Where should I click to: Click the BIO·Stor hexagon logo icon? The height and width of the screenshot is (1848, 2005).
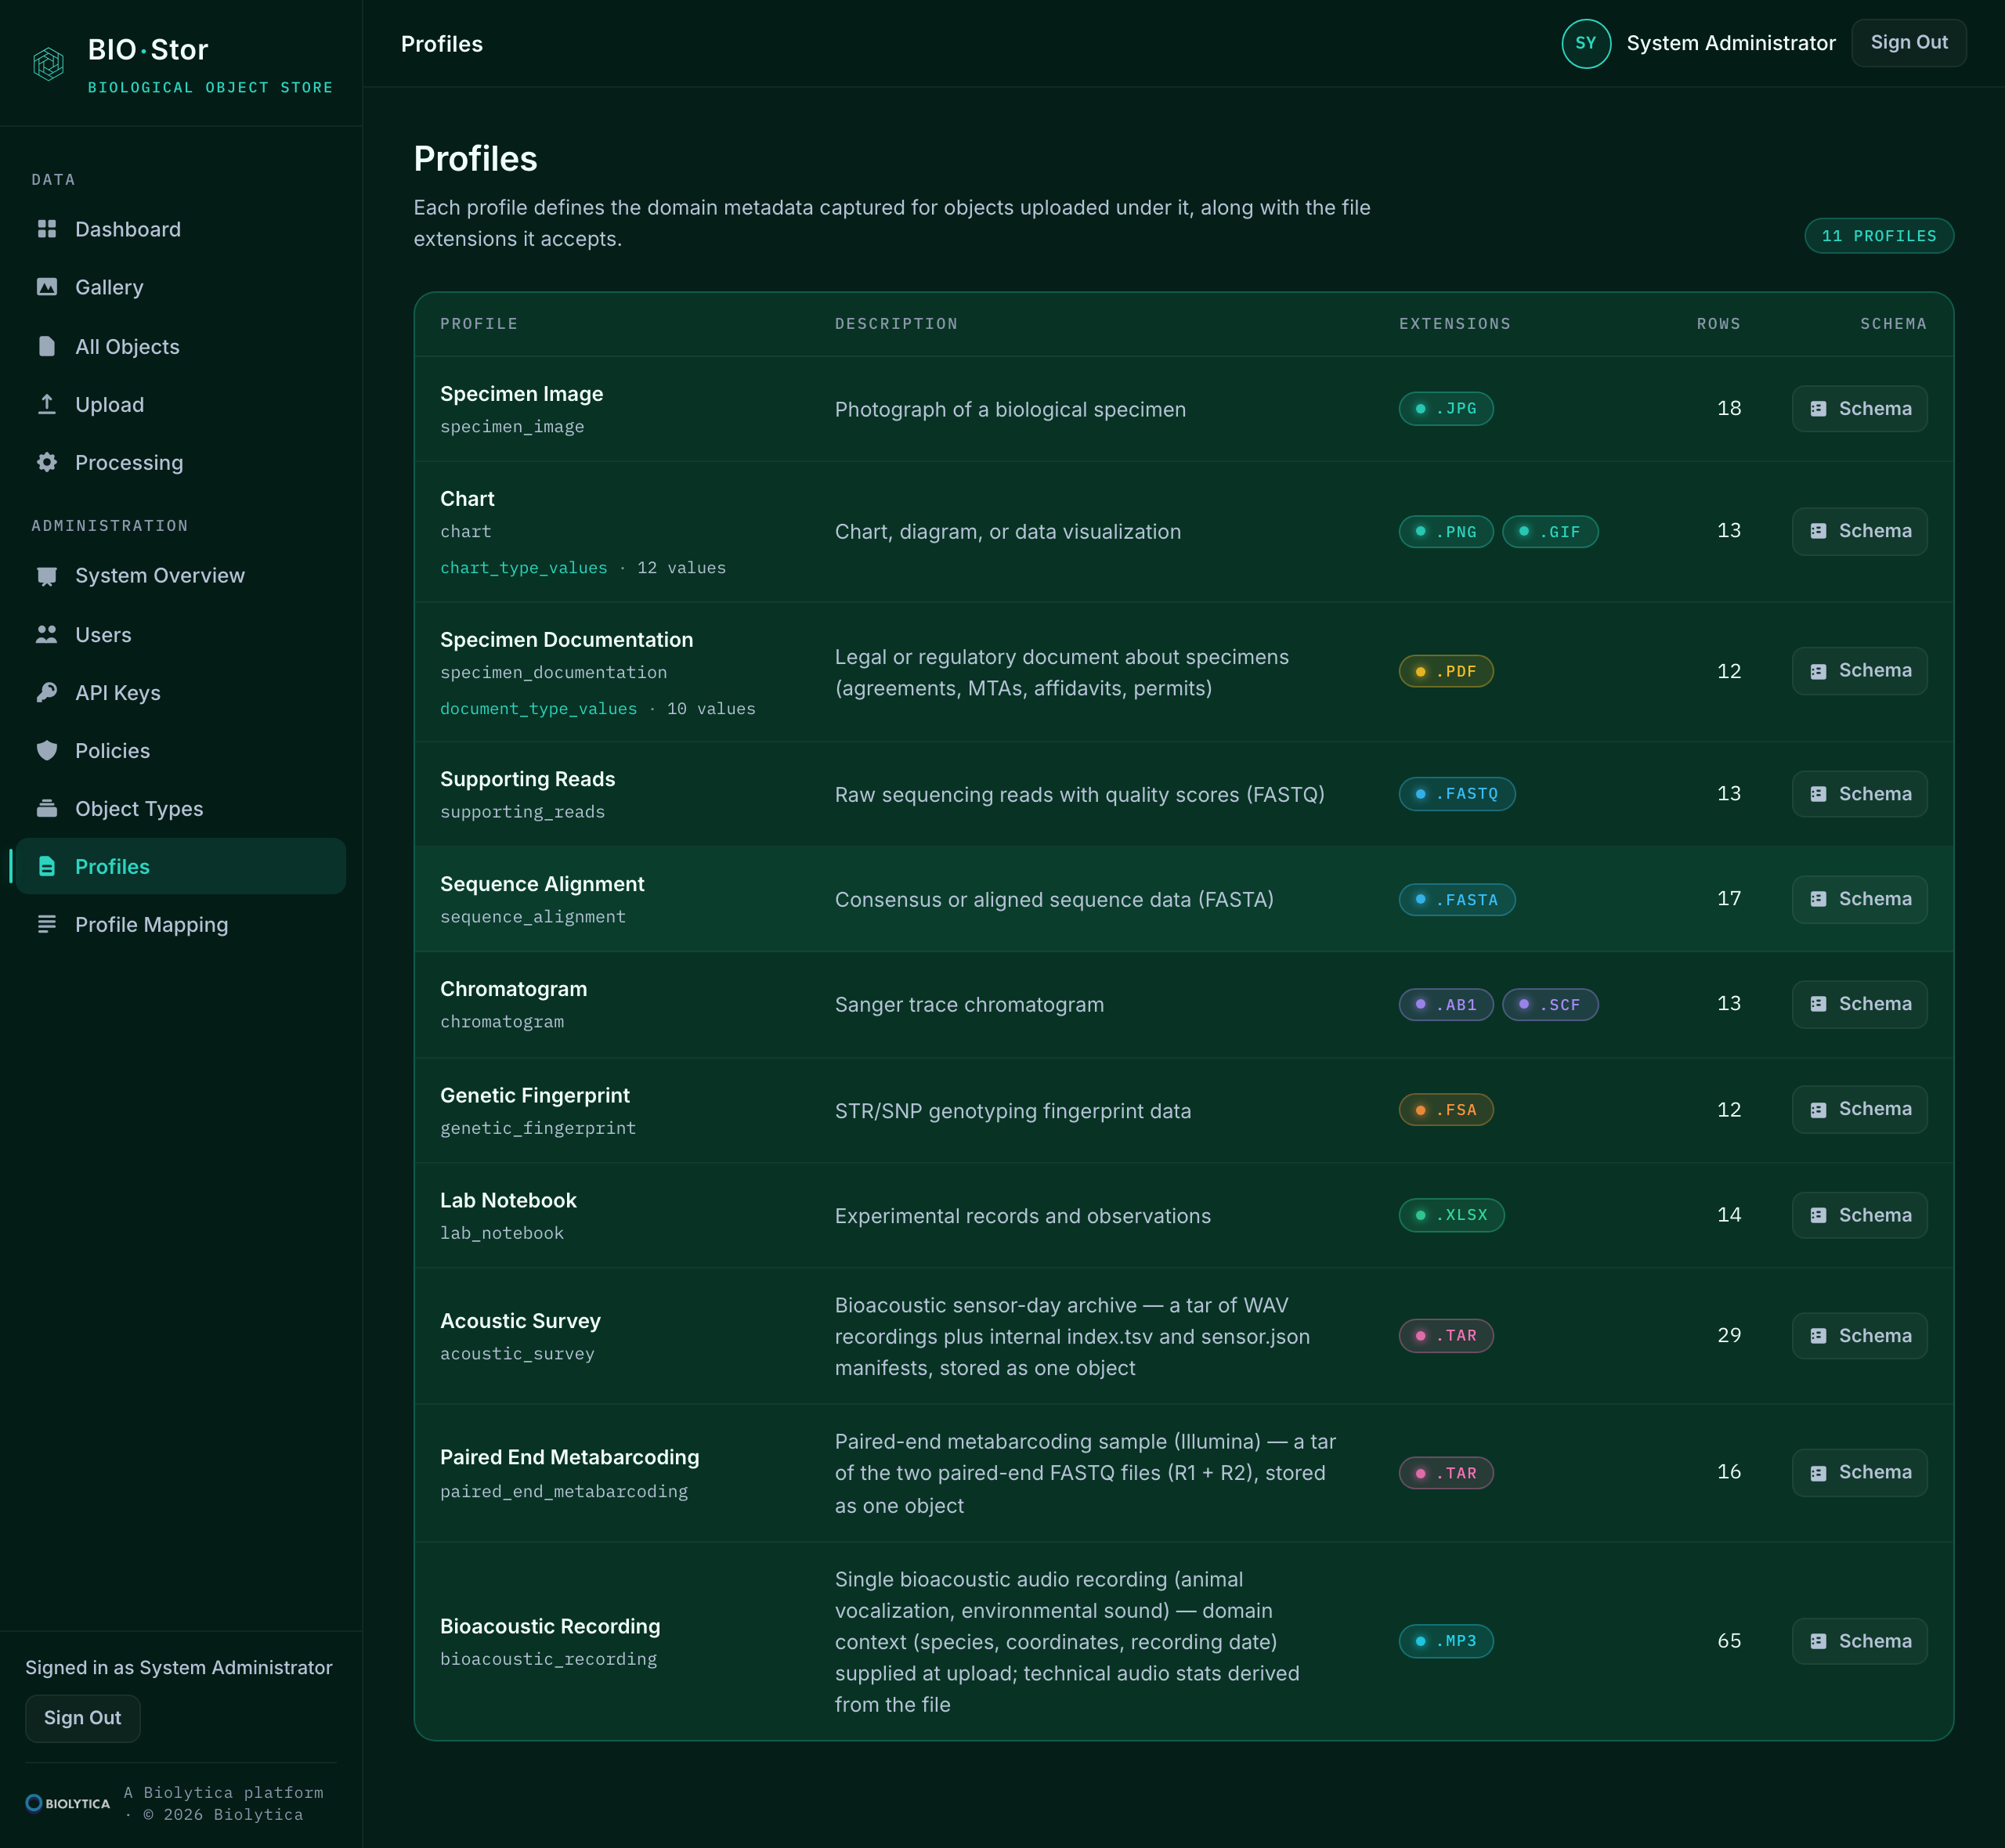(x=48, y=64)
